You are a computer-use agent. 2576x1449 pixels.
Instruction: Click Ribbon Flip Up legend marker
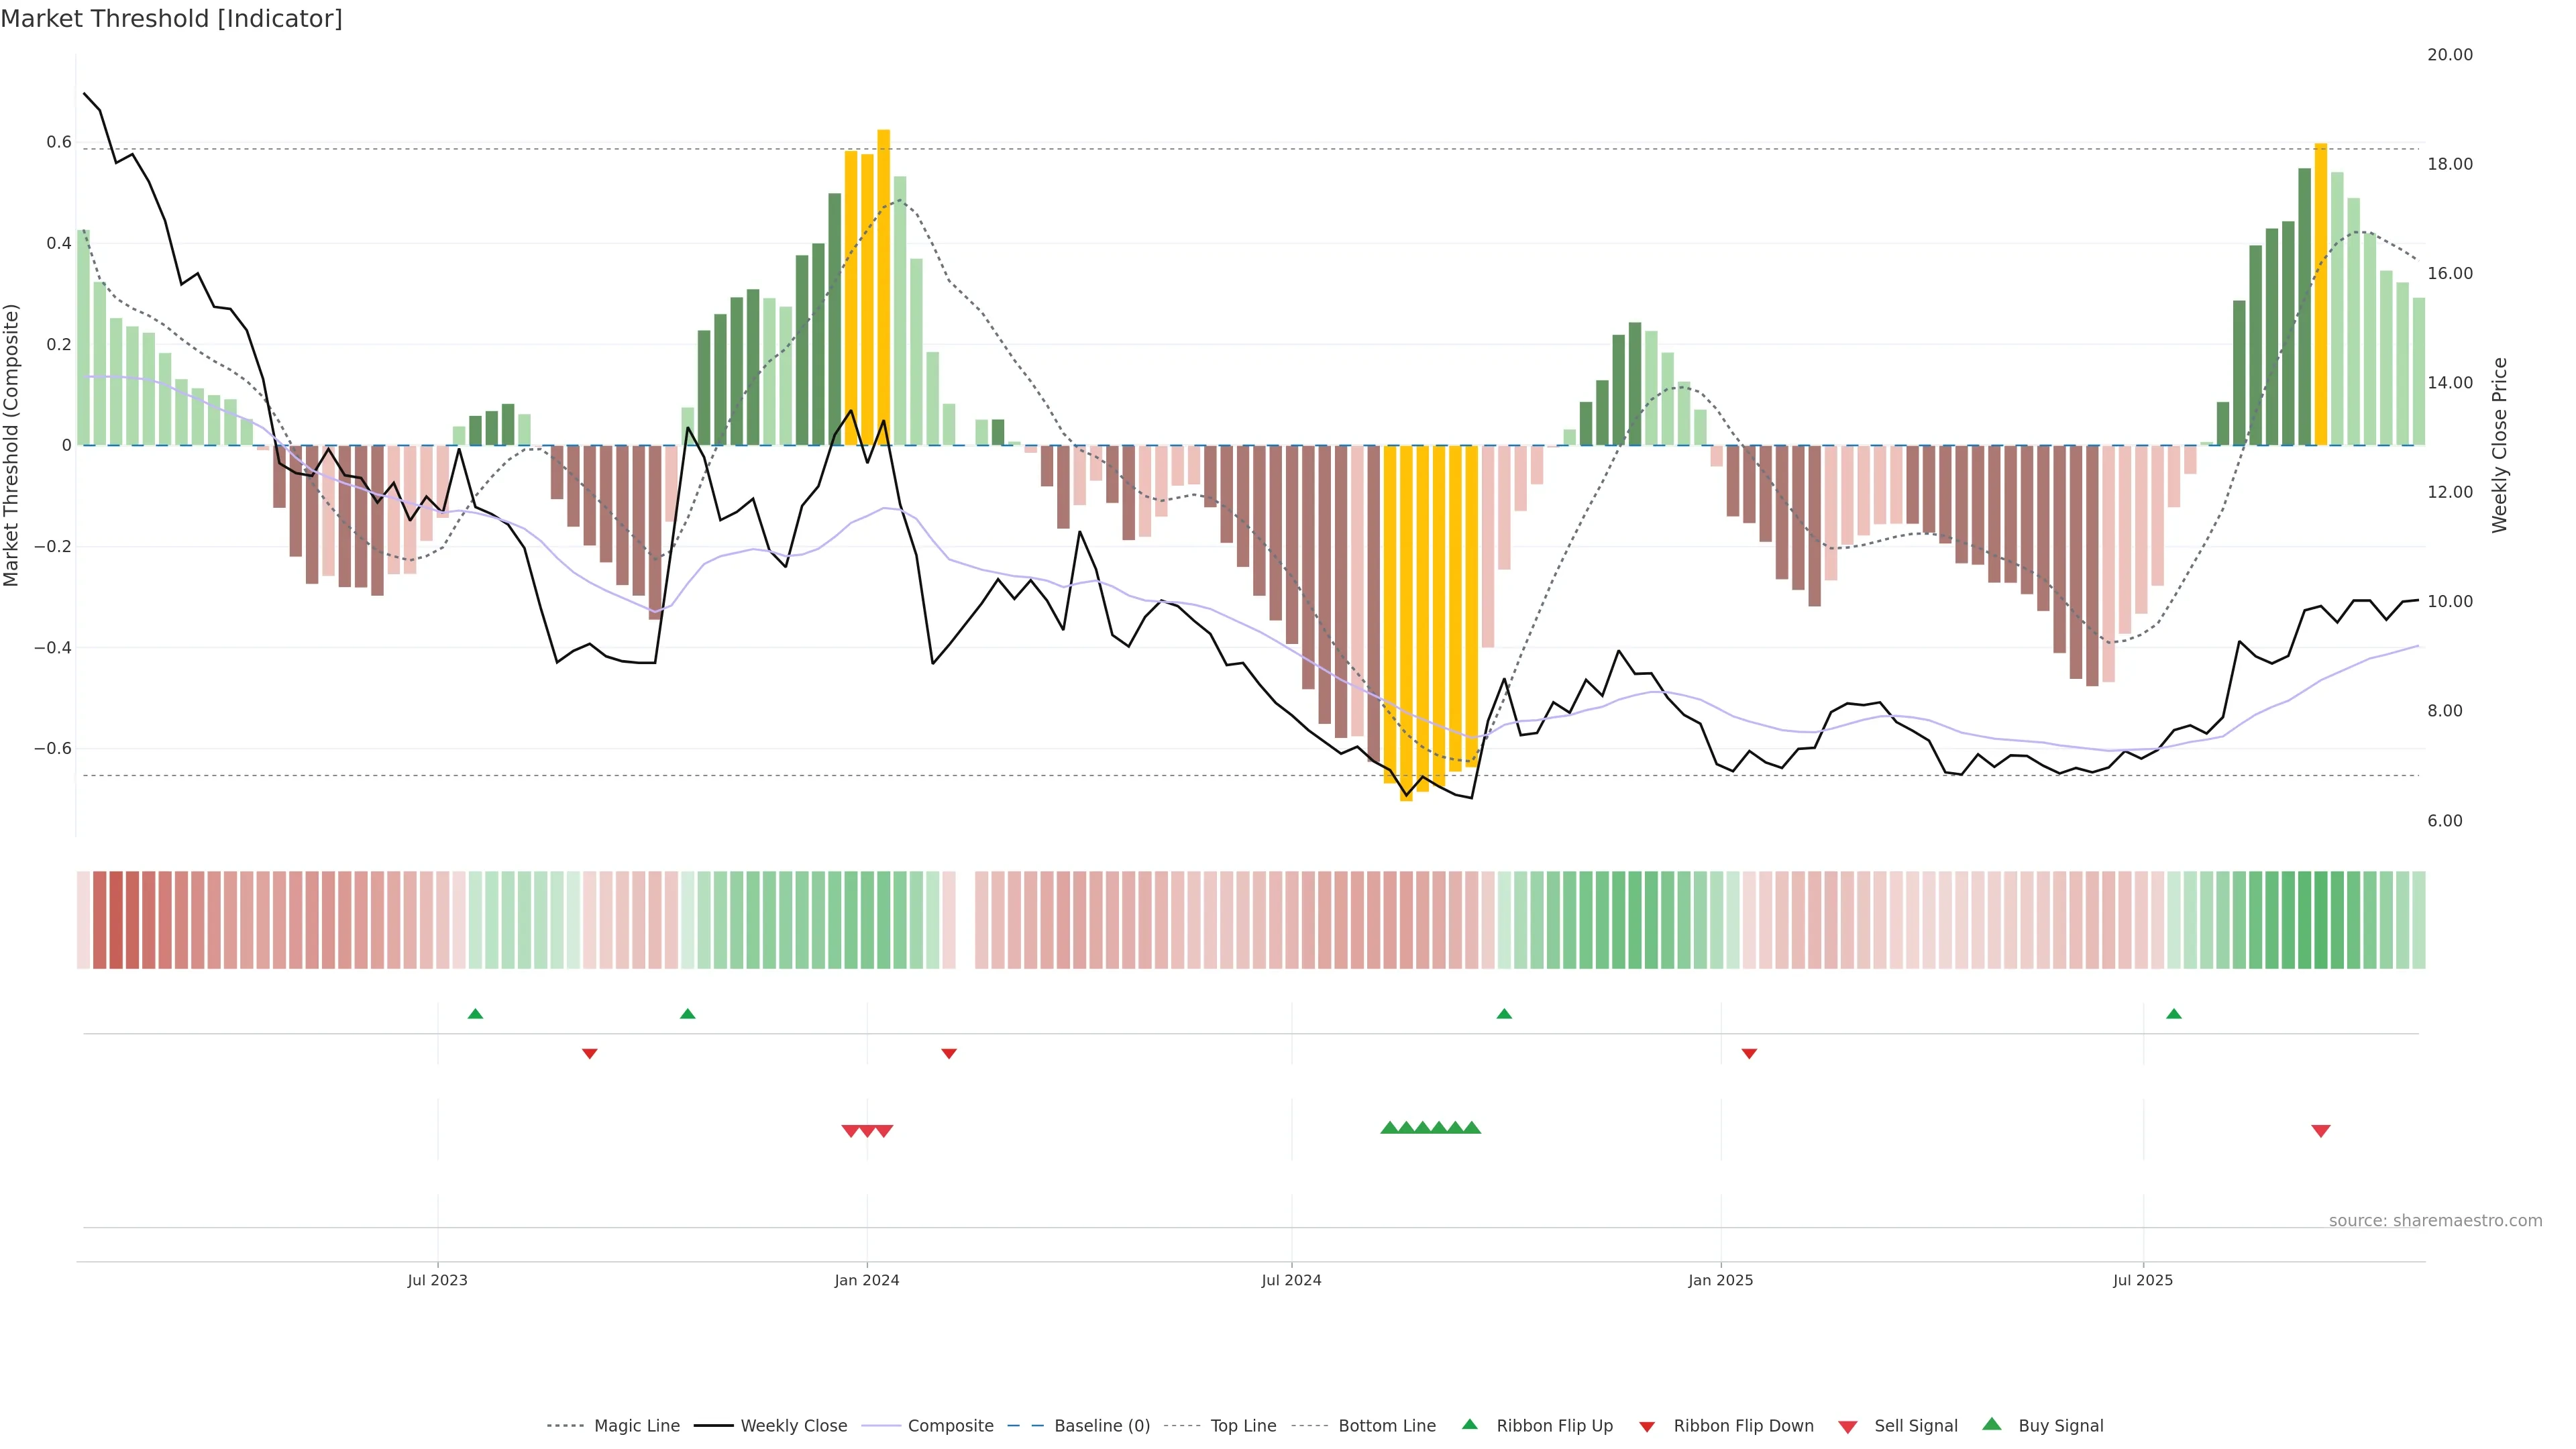[x=1469, y=1424]
